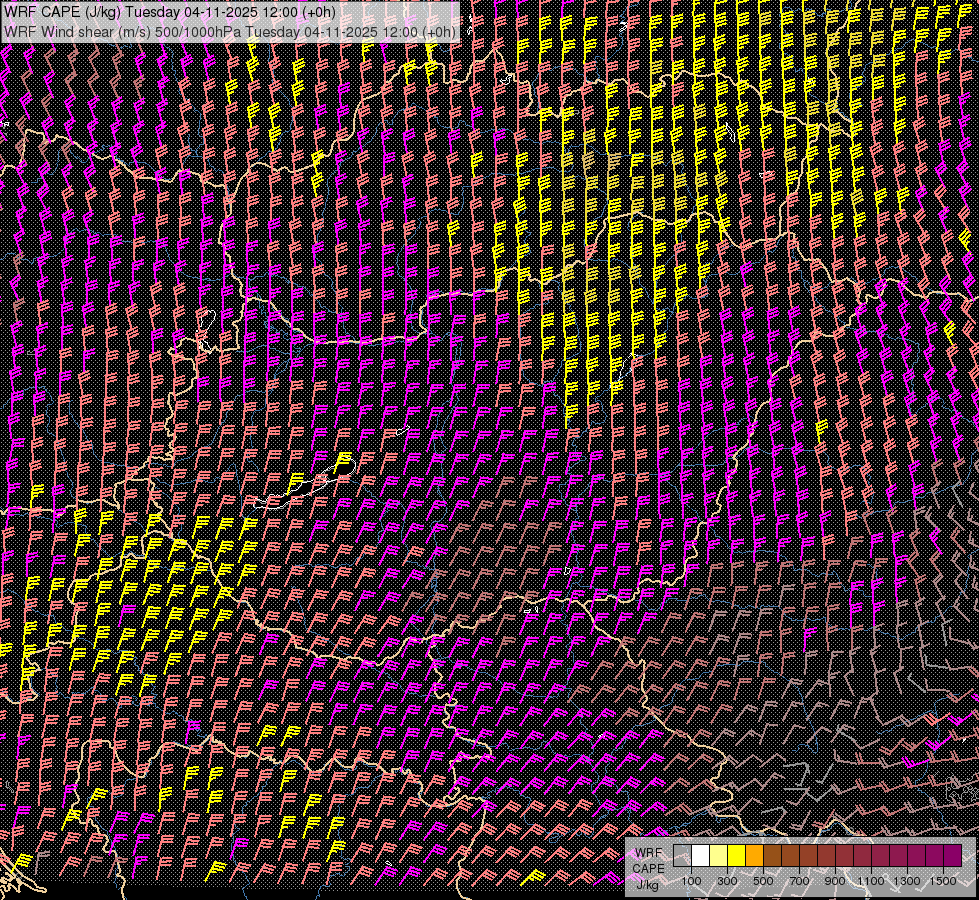Image resolution: width=979 pixels, height=900 pixels.
Task: Click the 100 label on the legend scale
Action: pos(691,881)
